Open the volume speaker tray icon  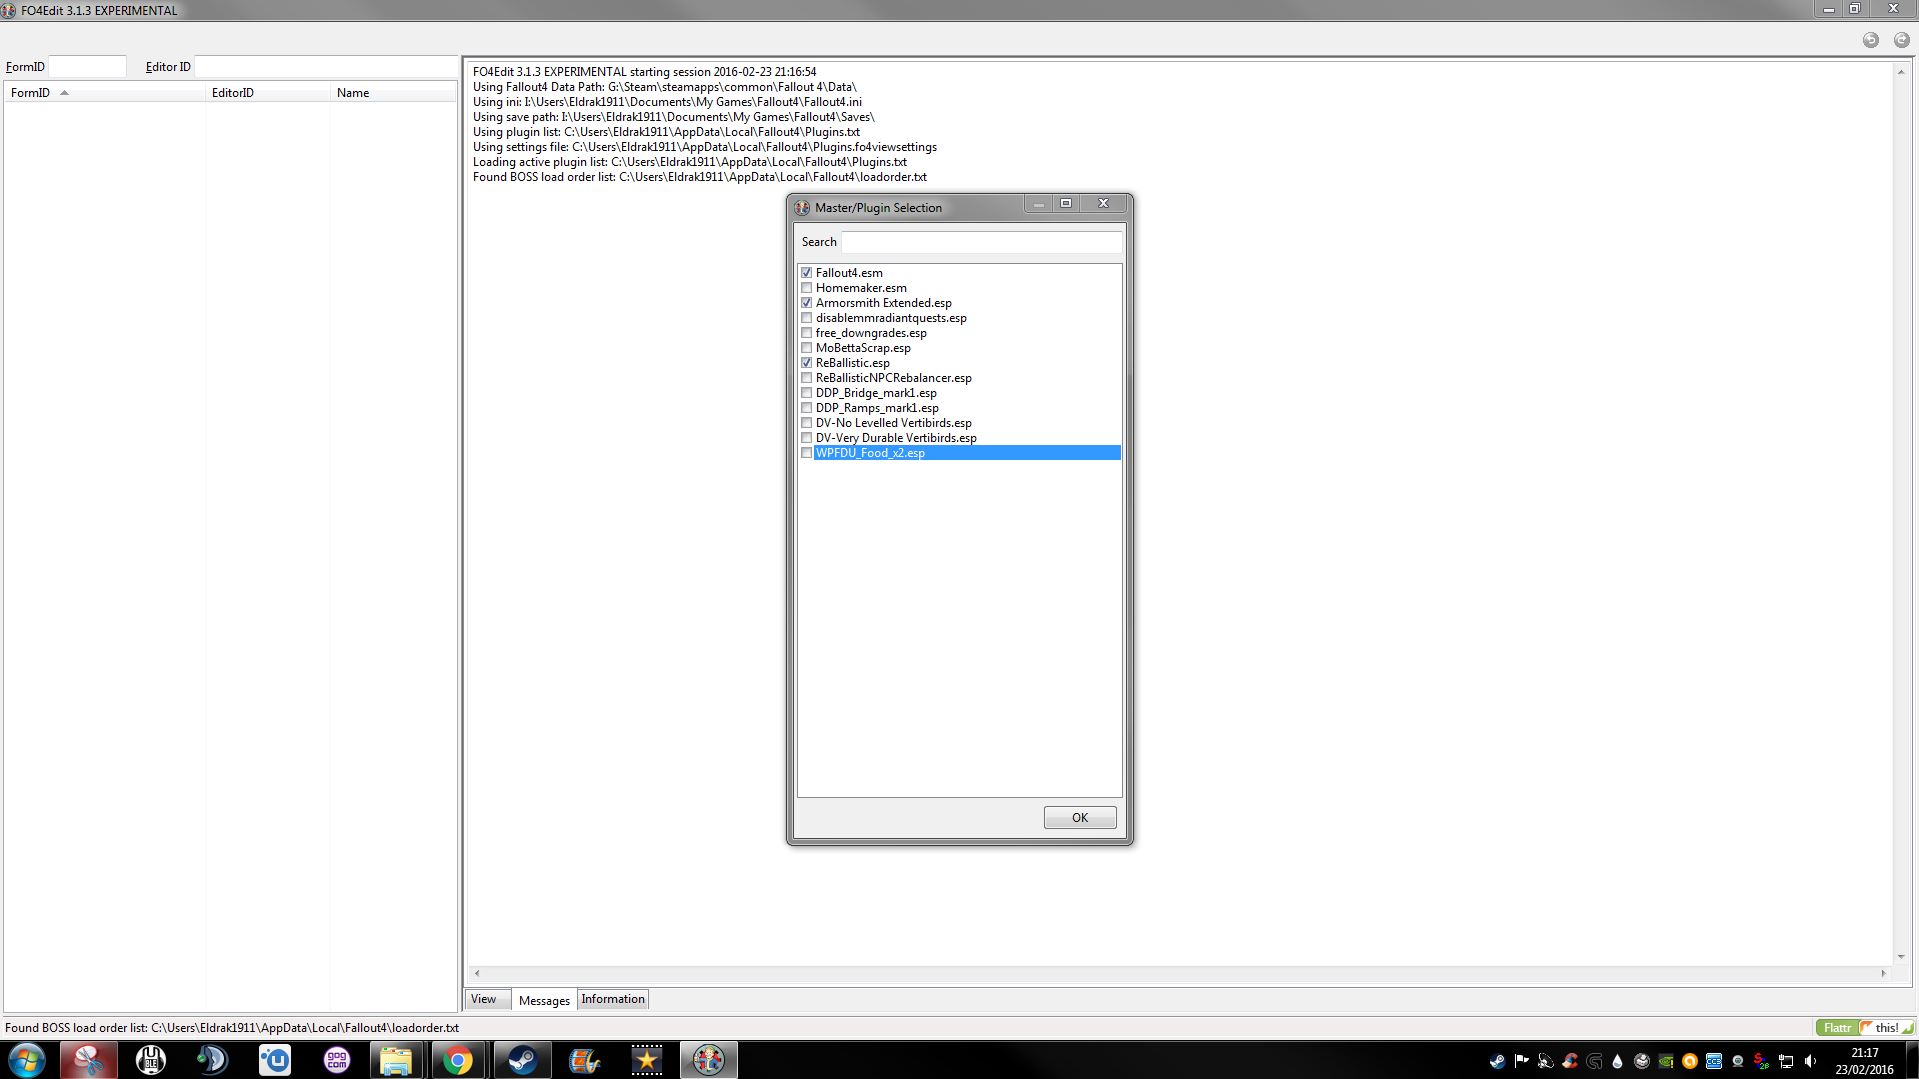(1810, 1061)
